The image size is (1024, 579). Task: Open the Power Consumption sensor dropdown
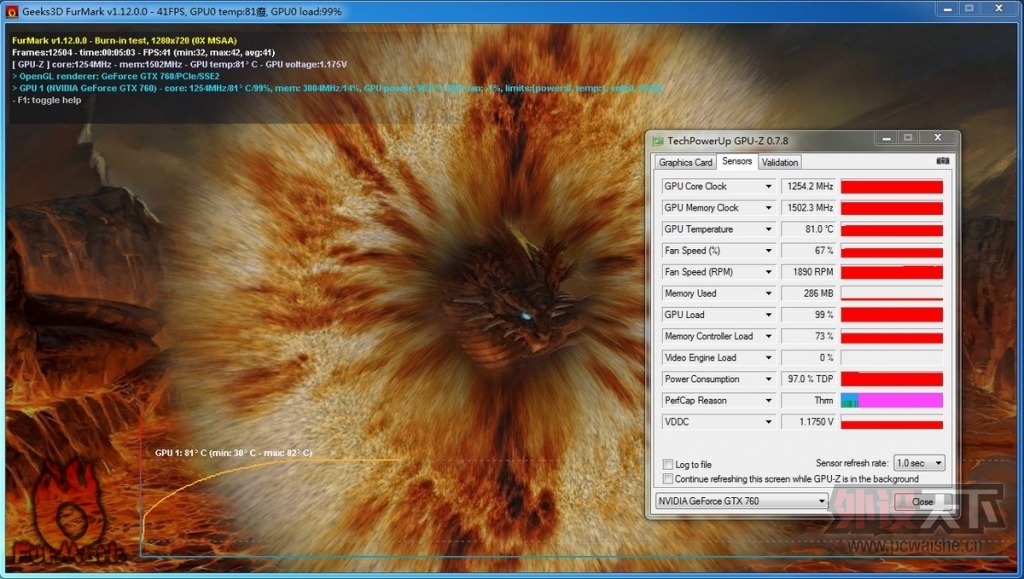tap(768, 379)
